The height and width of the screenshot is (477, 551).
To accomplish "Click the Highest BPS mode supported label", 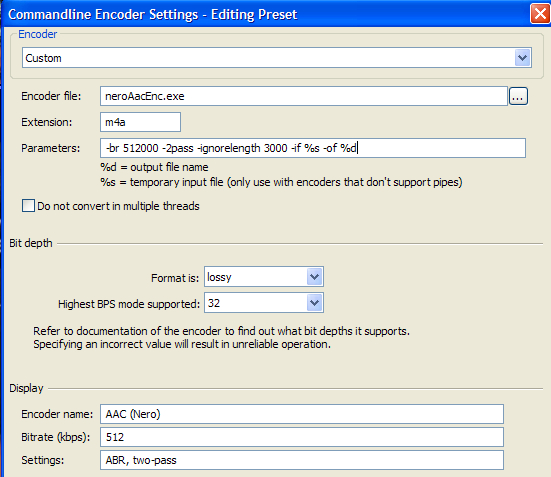I will click(x=129, y=304).
